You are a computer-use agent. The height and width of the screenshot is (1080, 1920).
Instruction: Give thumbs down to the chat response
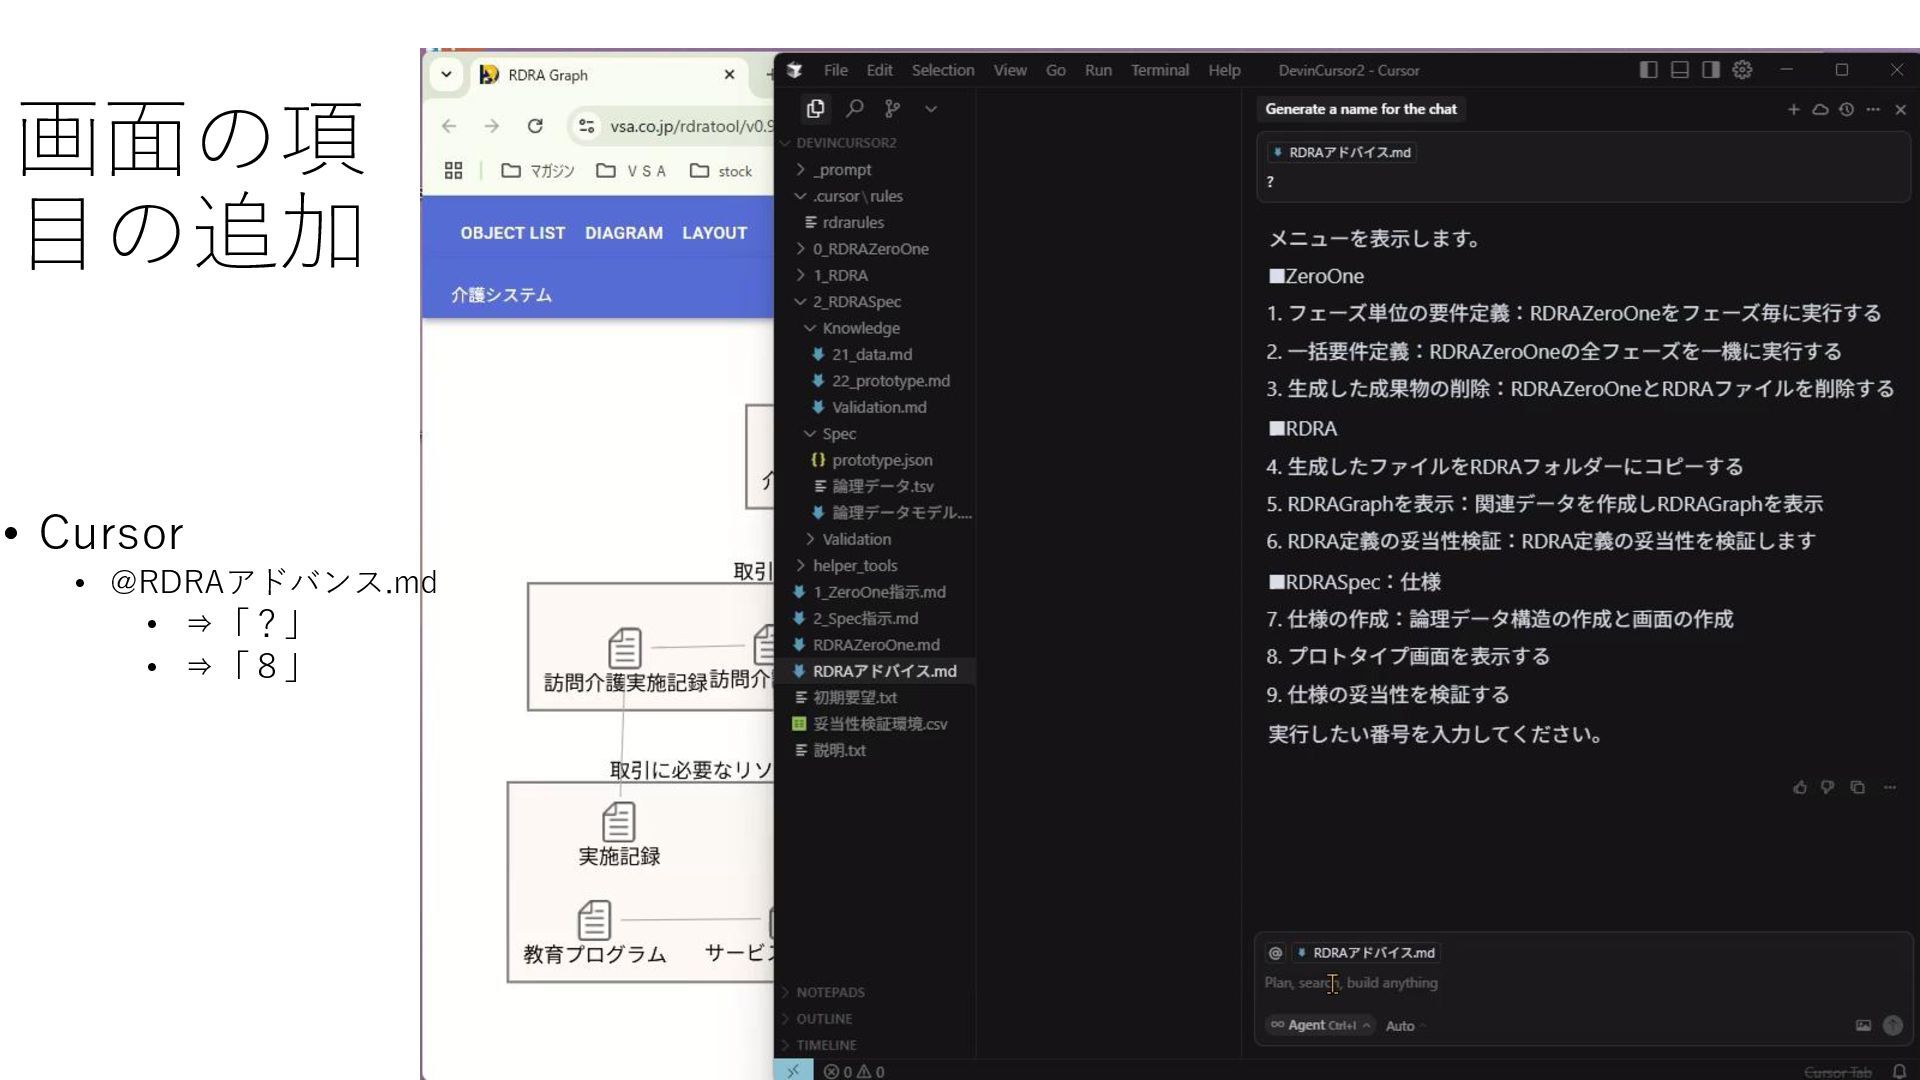click(1827, 787)
